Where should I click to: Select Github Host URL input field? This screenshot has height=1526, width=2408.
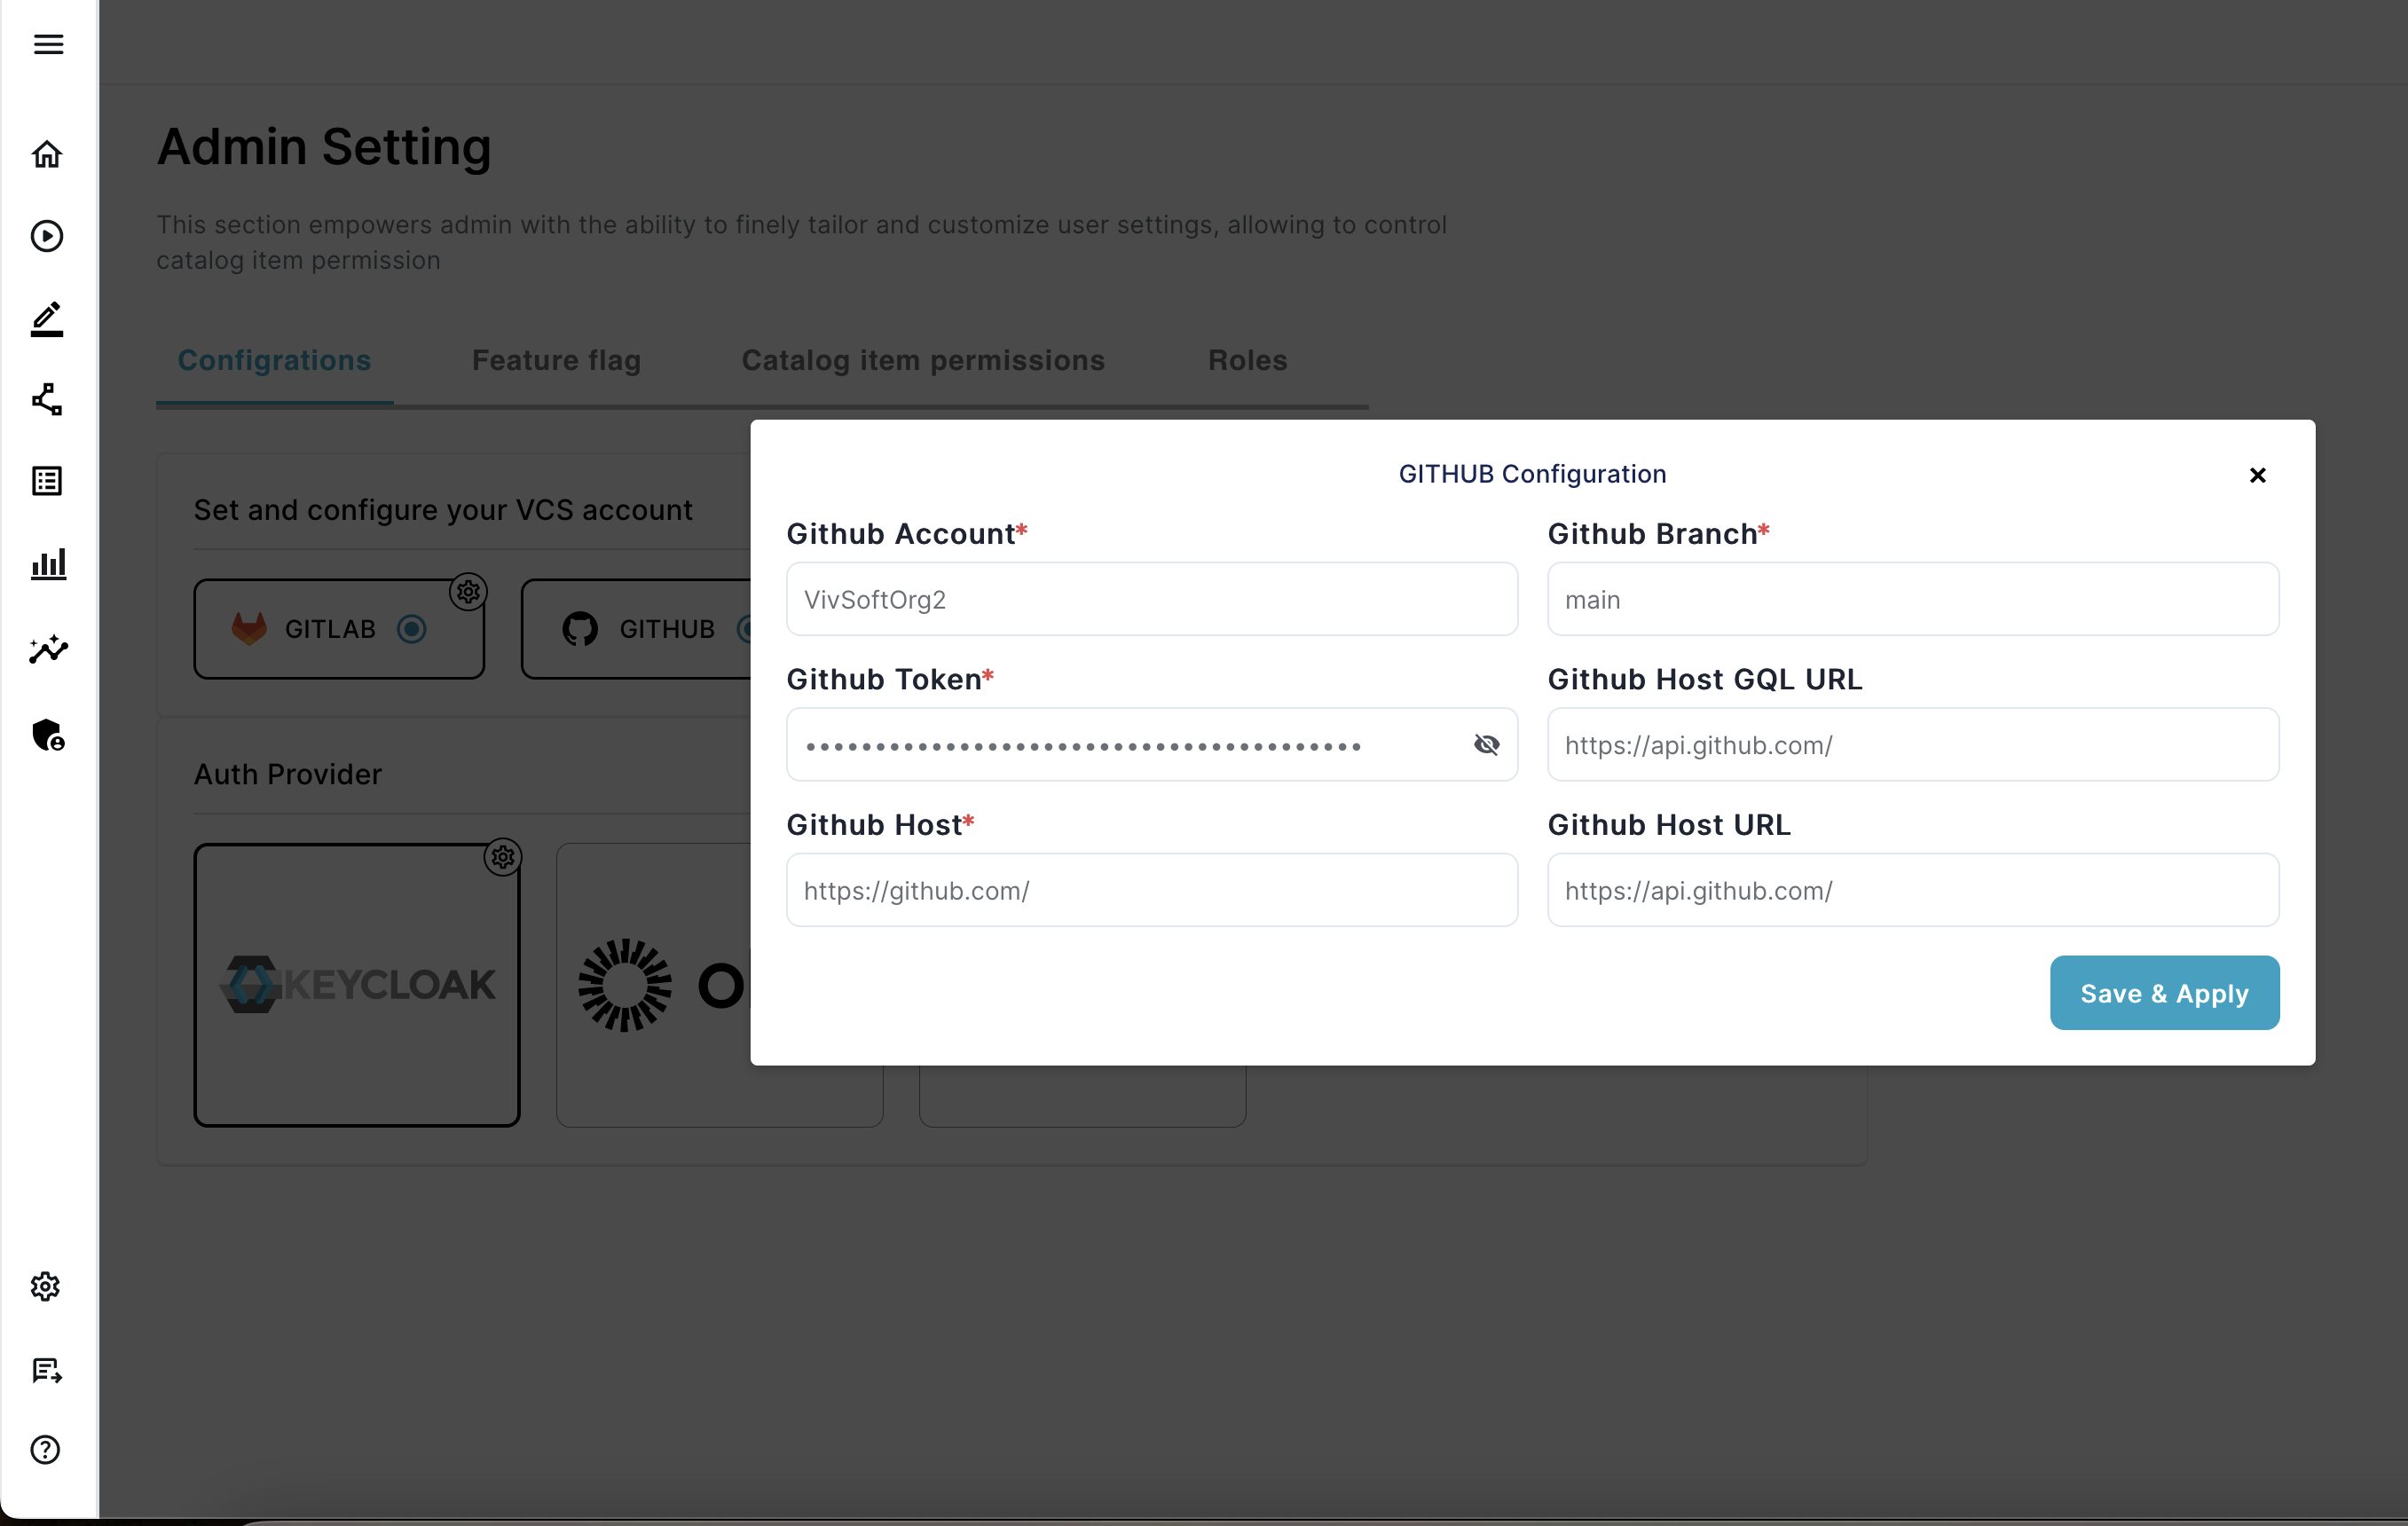[x=1911, y=891]
